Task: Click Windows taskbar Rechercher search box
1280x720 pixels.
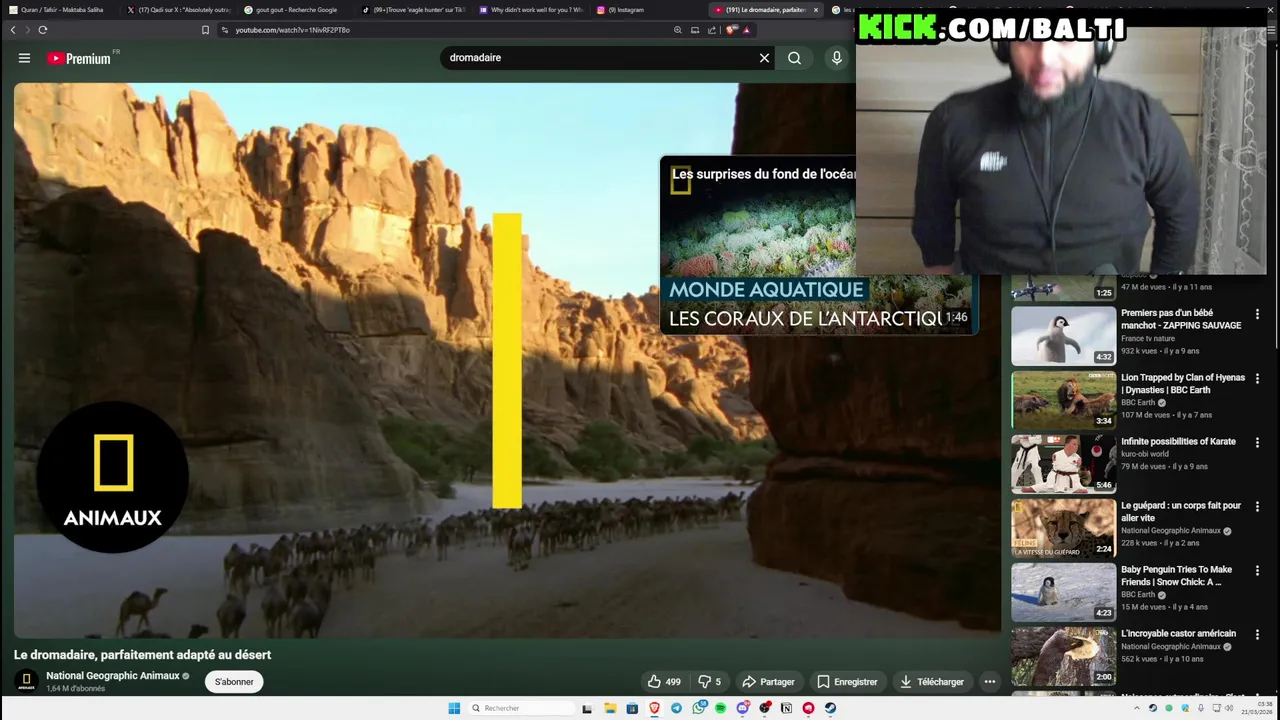Action: point(520,708)
